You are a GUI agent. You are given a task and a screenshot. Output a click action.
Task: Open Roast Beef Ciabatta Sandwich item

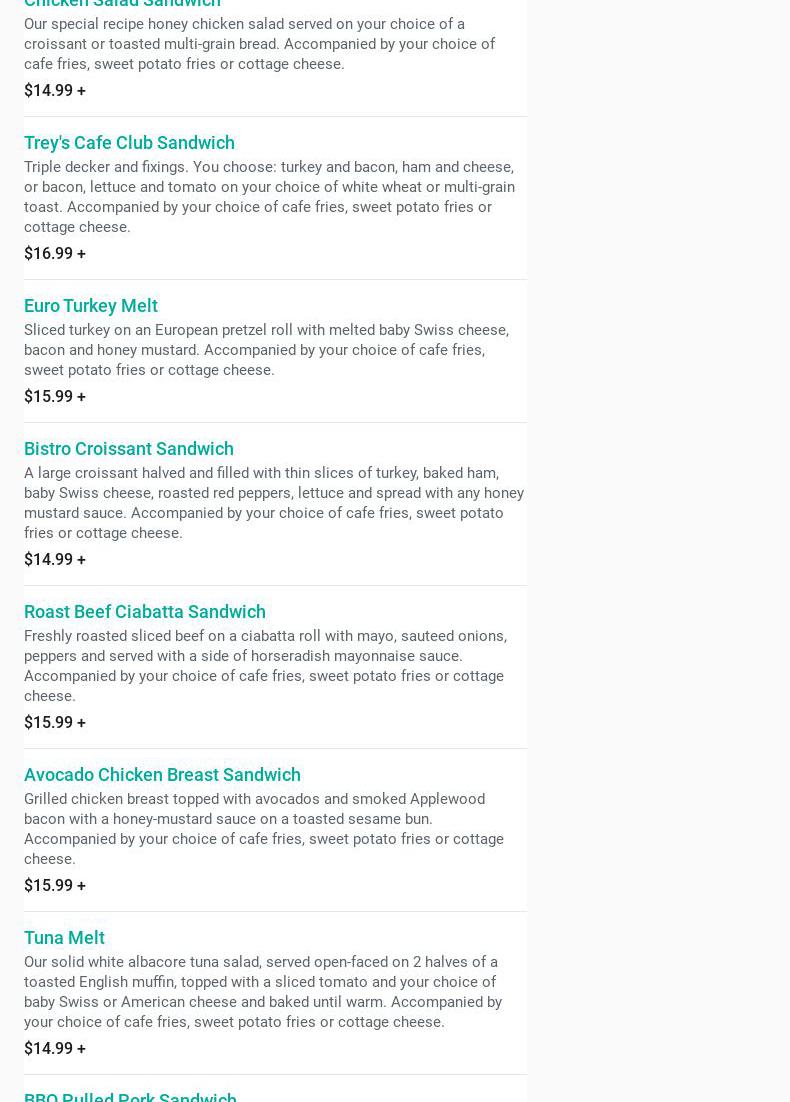coord(145,611)
